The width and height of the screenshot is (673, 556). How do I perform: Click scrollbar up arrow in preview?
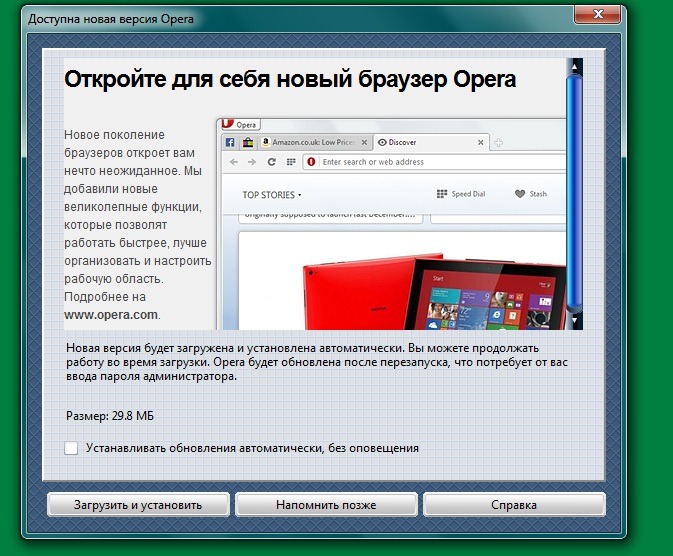[574, 66]
